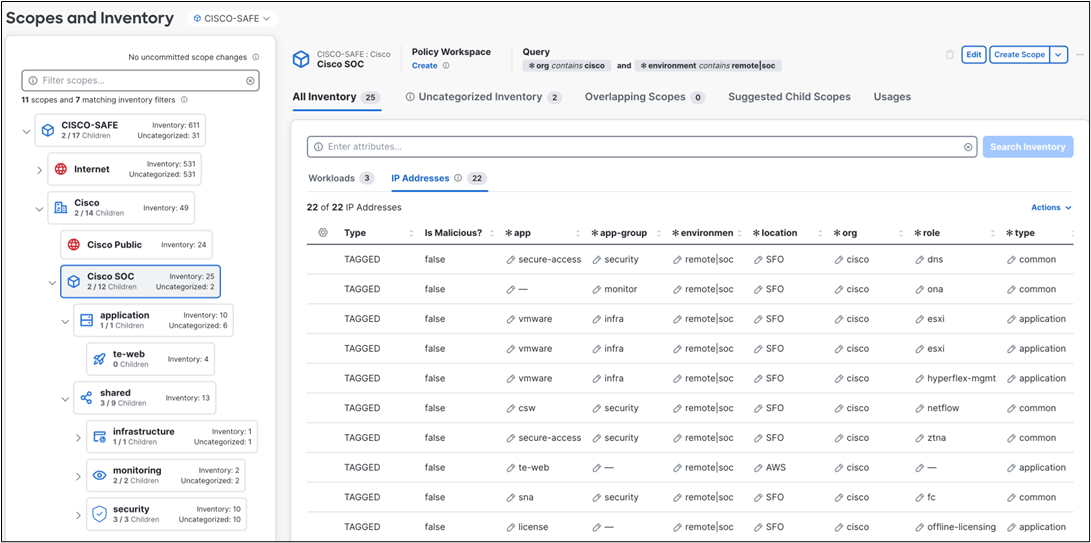The height and width of the screenshot is (543, 1091).
Task: Click the Cisco SOC cube icon in tree
Action: [x=73, y=281]
